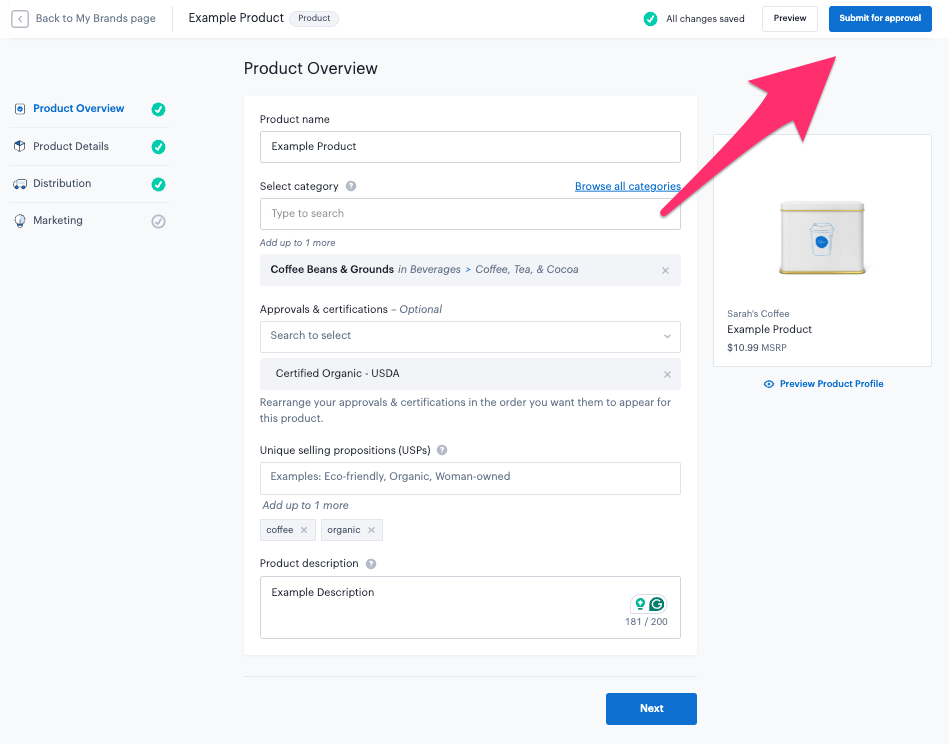Click the back arrow icon near My Brands
The image size is (949, 744).
click(20, 19)
